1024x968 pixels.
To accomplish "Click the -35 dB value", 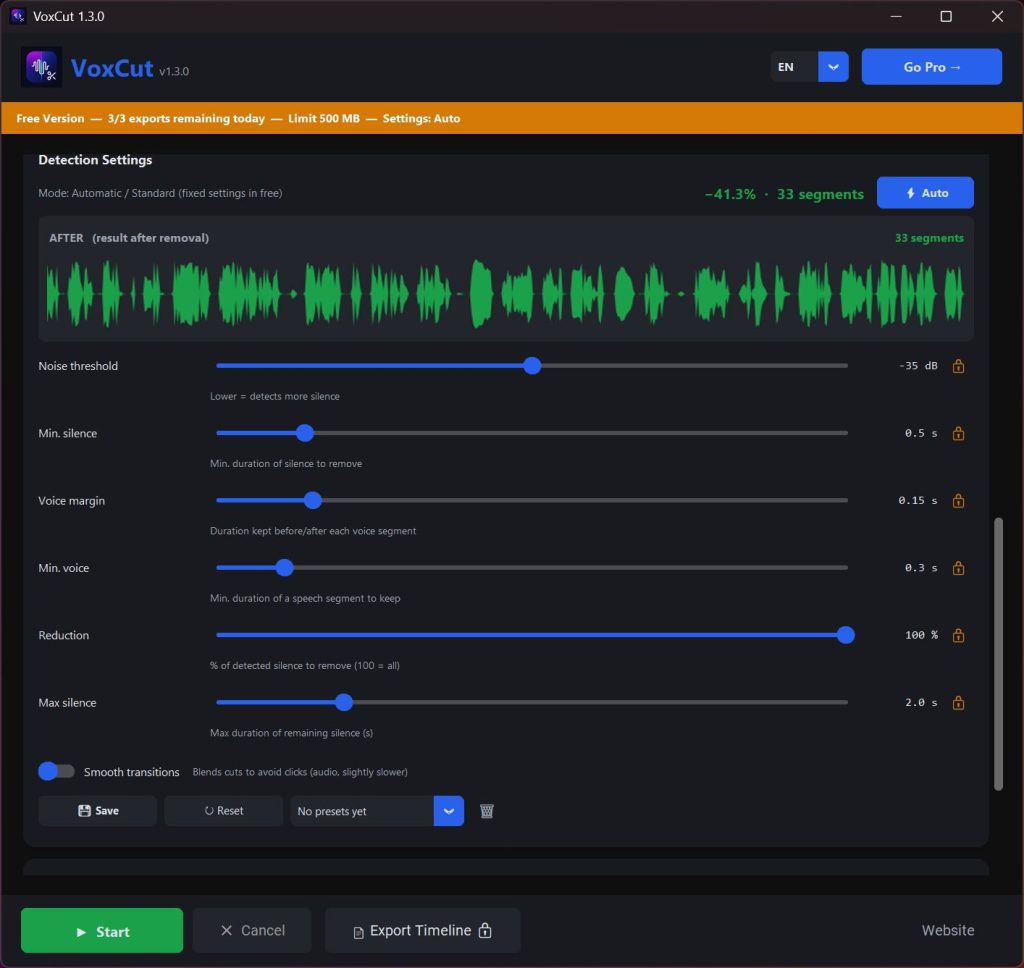I will pyautogui.click(x=918, y=366).
